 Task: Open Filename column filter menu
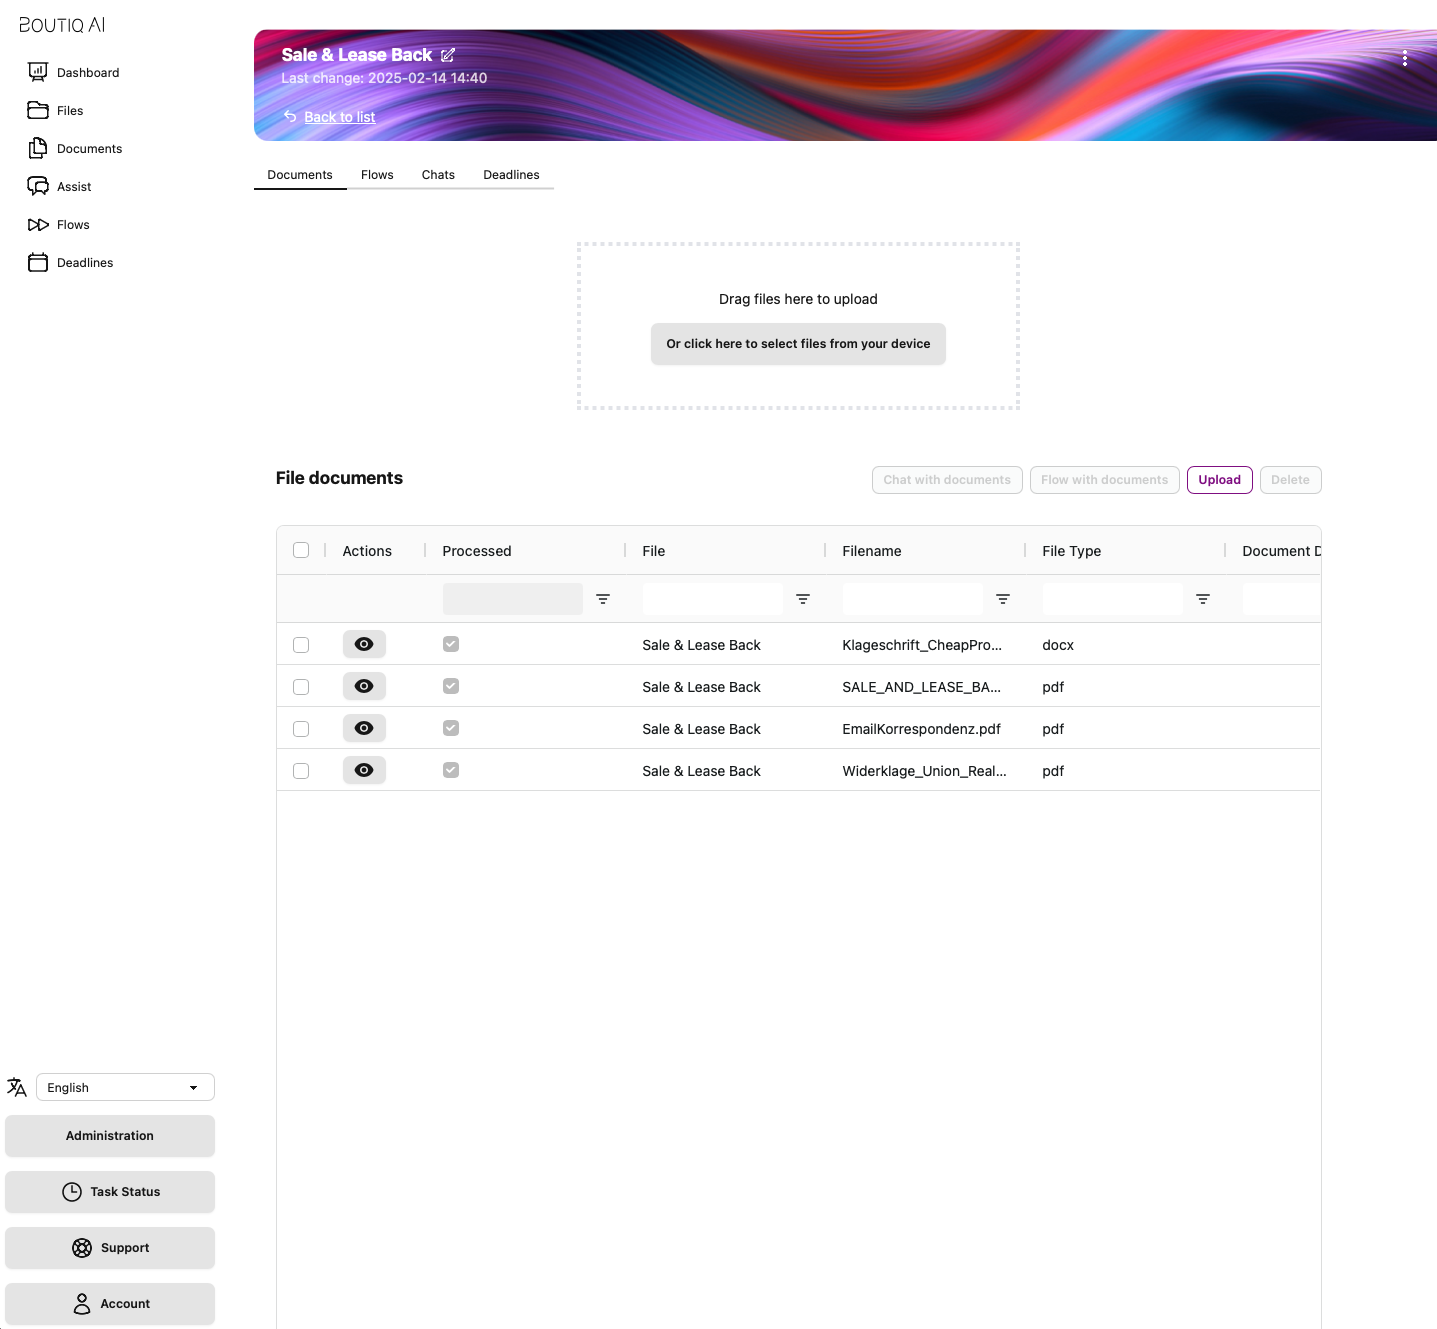pyautogui.click(x=1002, y=599)
